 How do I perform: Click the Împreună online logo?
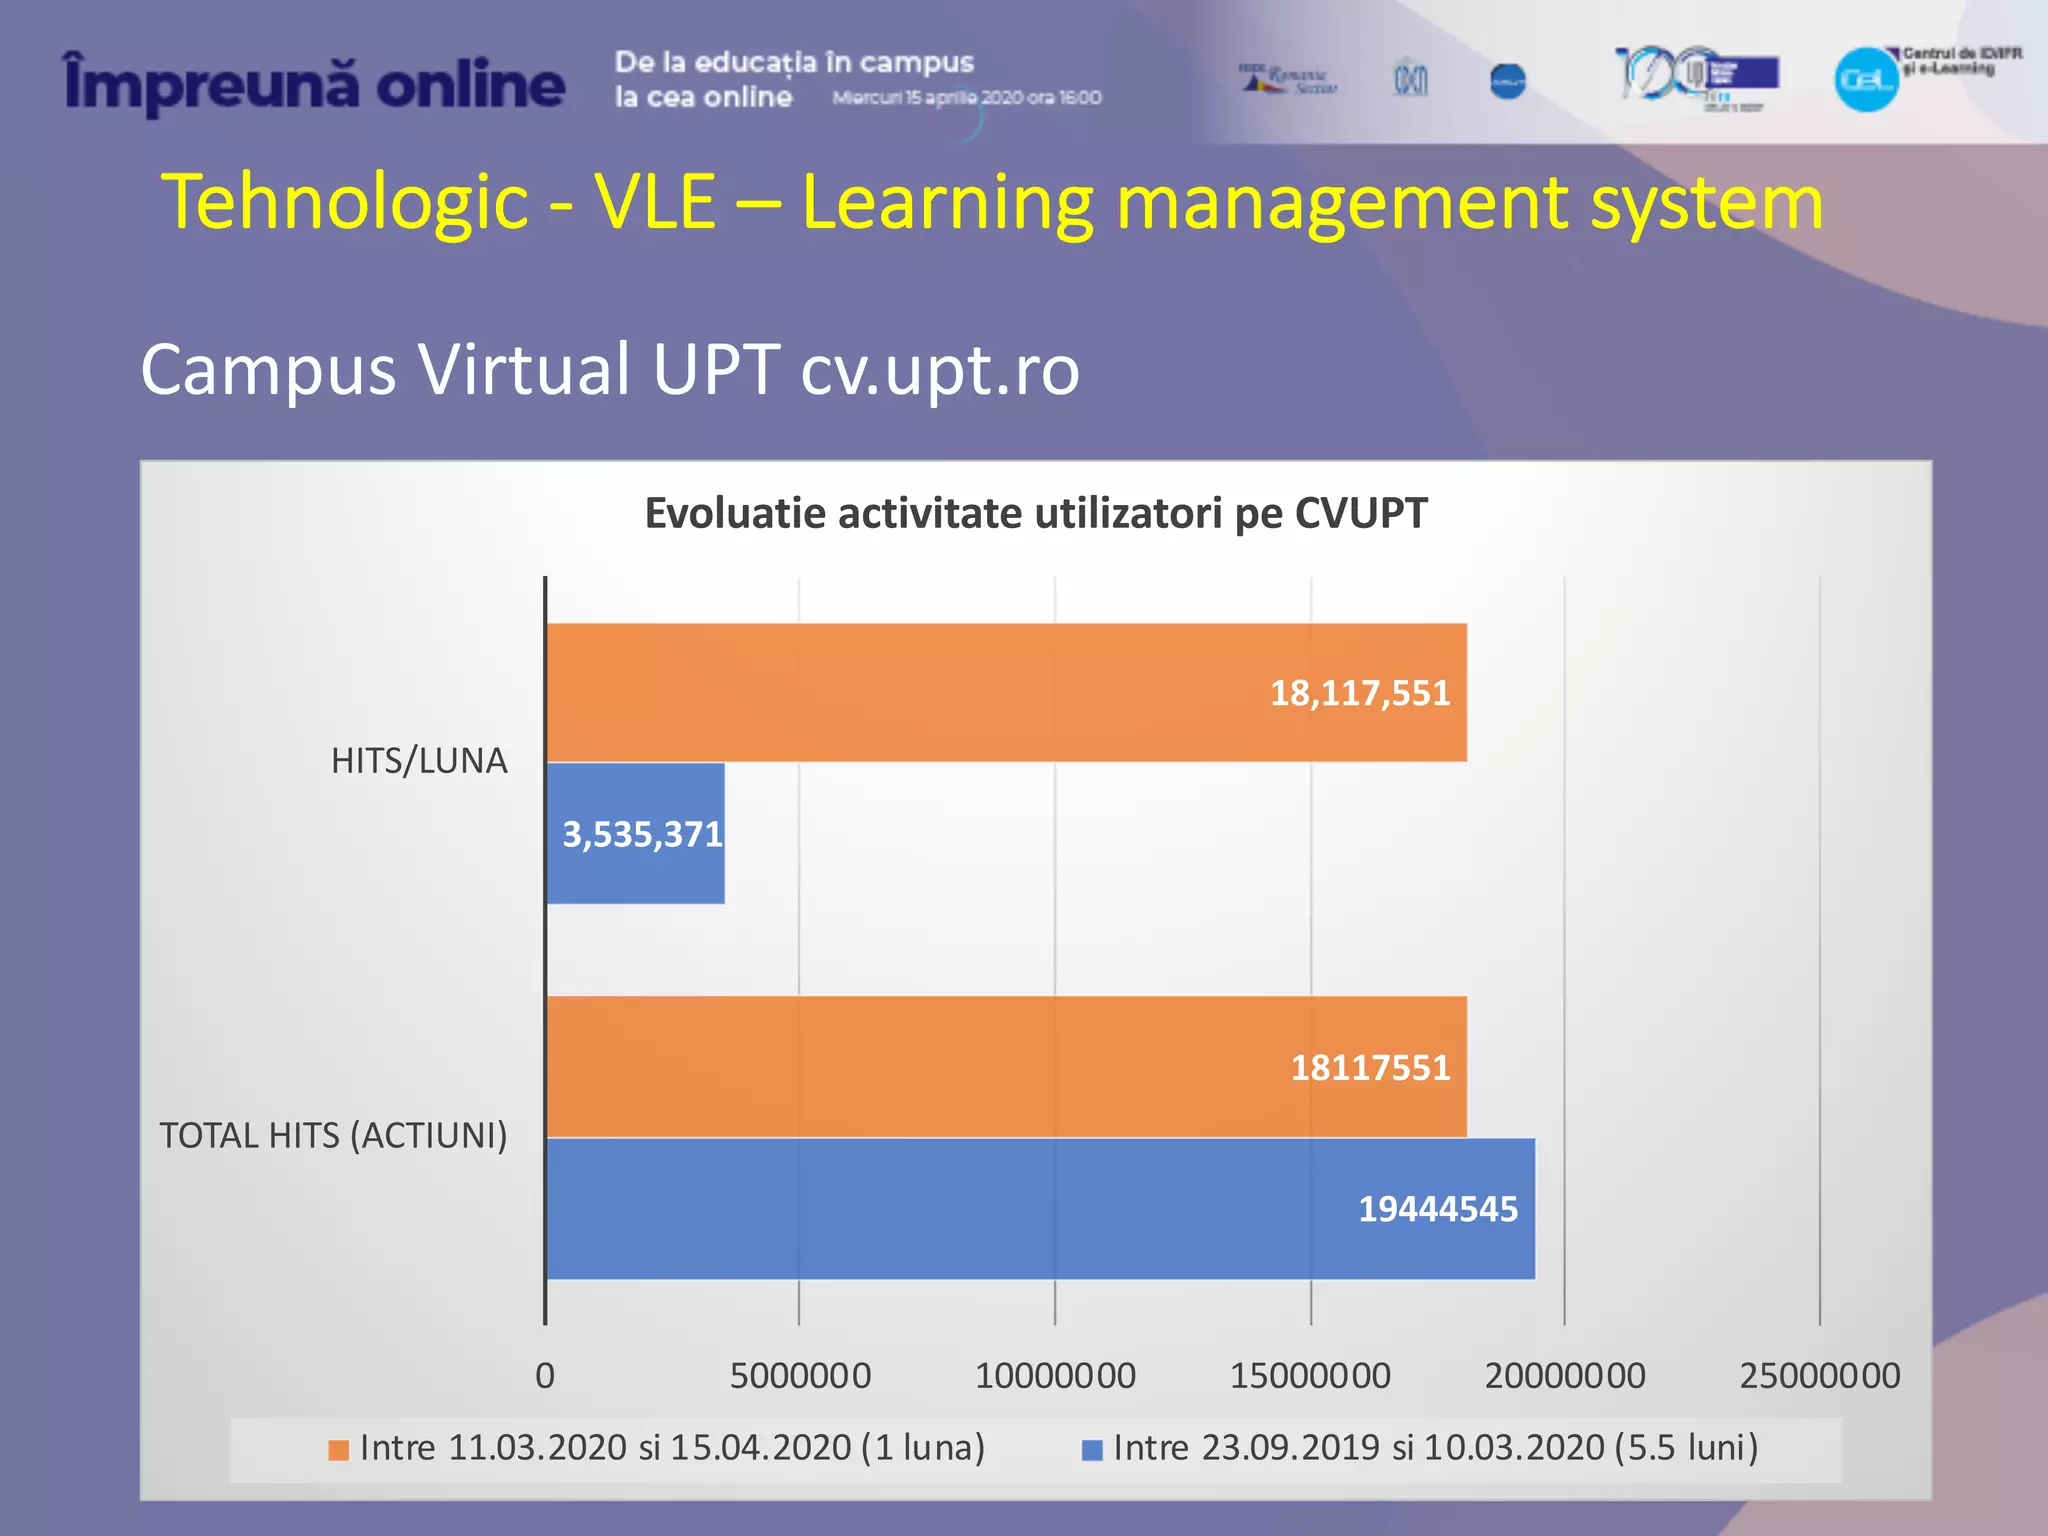pyautogui.click(x=314, y=84)
